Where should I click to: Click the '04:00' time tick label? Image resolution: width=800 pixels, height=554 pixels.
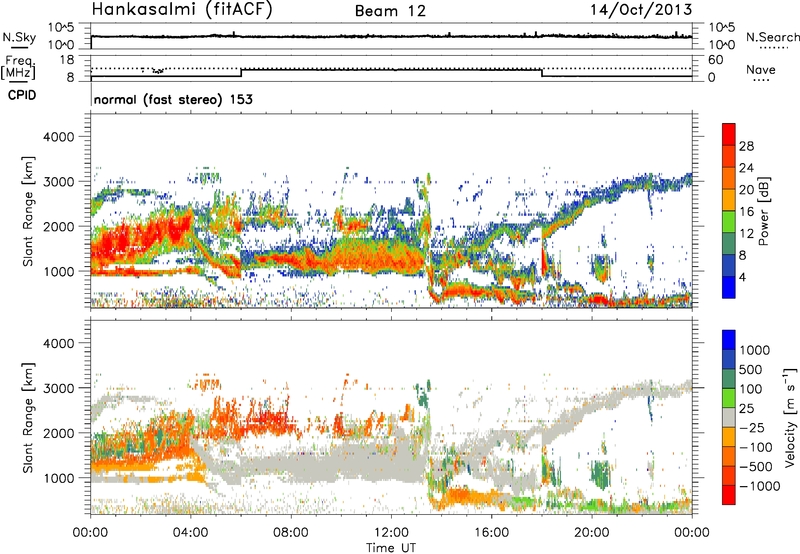(x=191, y=533)
